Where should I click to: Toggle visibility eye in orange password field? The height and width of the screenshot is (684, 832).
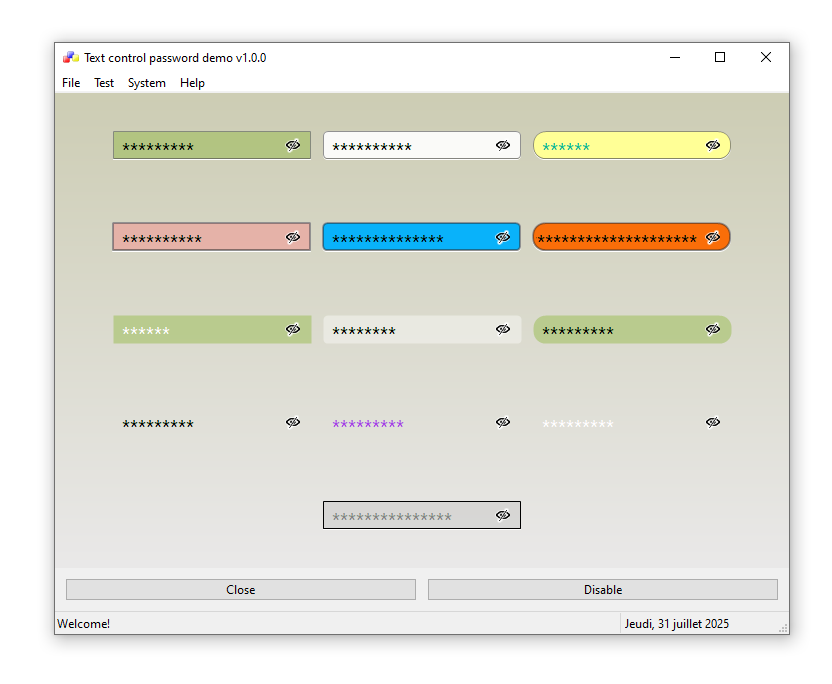pyautogui.click(x=713, y=237)
